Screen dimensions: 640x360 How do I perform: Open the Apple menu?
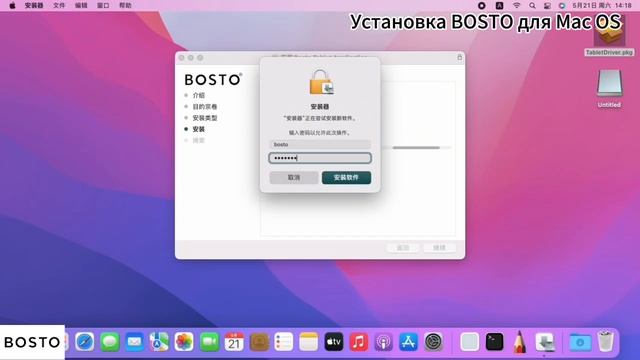(12, 5)
